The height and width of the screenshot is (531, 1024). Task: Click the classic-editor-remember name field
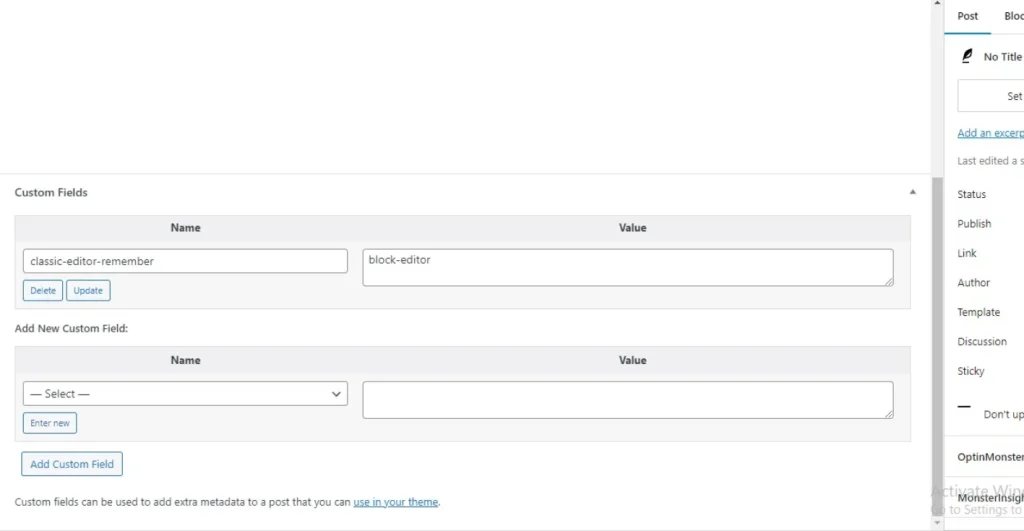185,261
